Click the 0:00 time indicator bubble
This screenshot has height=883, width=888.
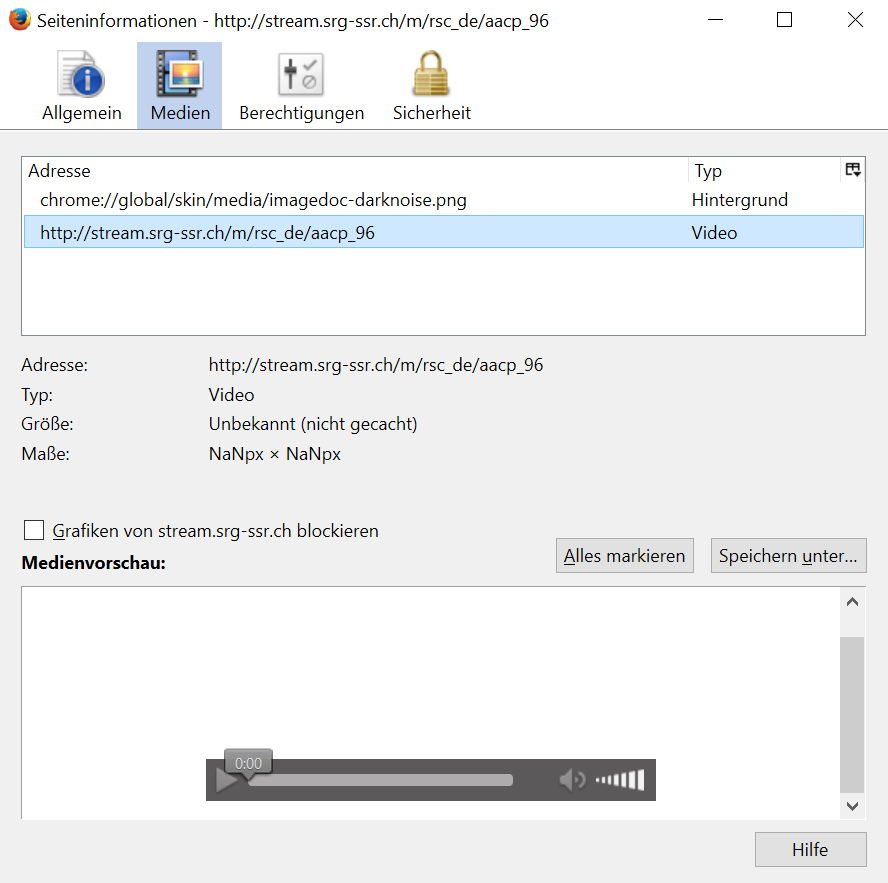click(x=249, y=763)
